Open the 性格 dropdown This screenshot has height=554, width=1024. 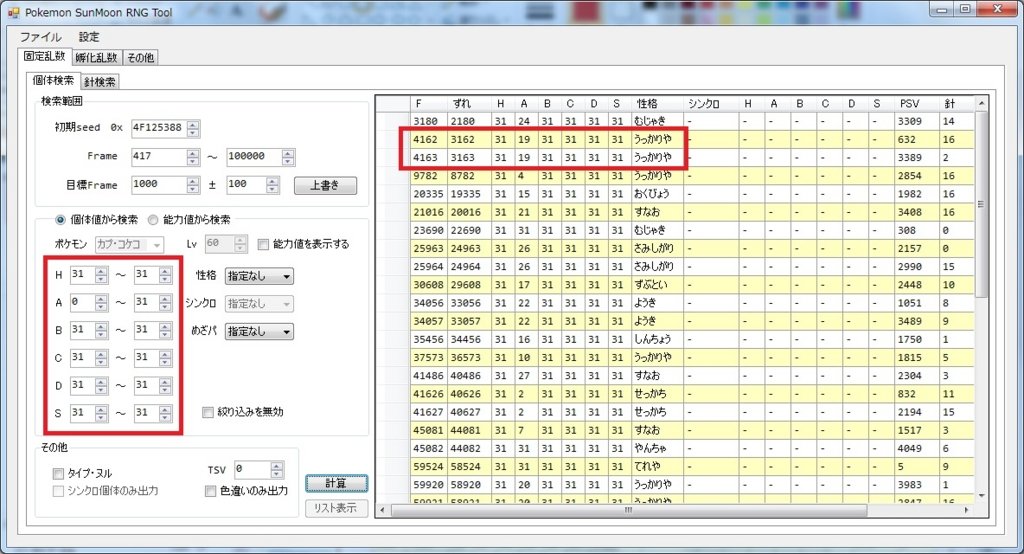click(x=259, y=276)
